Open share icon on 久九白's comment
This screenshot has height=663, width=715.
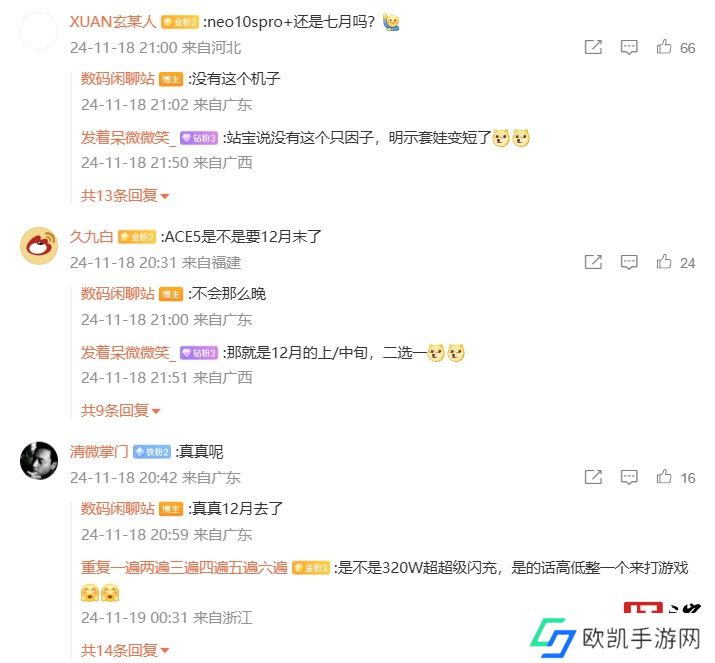[593, 262]
